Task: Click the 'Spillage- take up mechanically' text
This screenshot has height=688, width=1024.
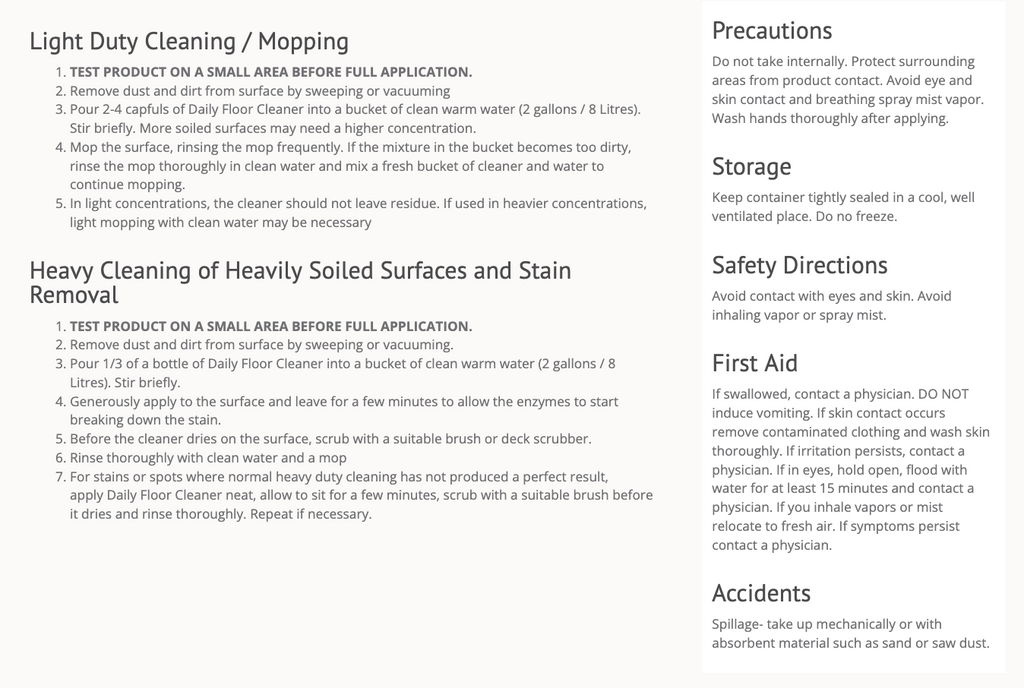Action: pos(851,633)
